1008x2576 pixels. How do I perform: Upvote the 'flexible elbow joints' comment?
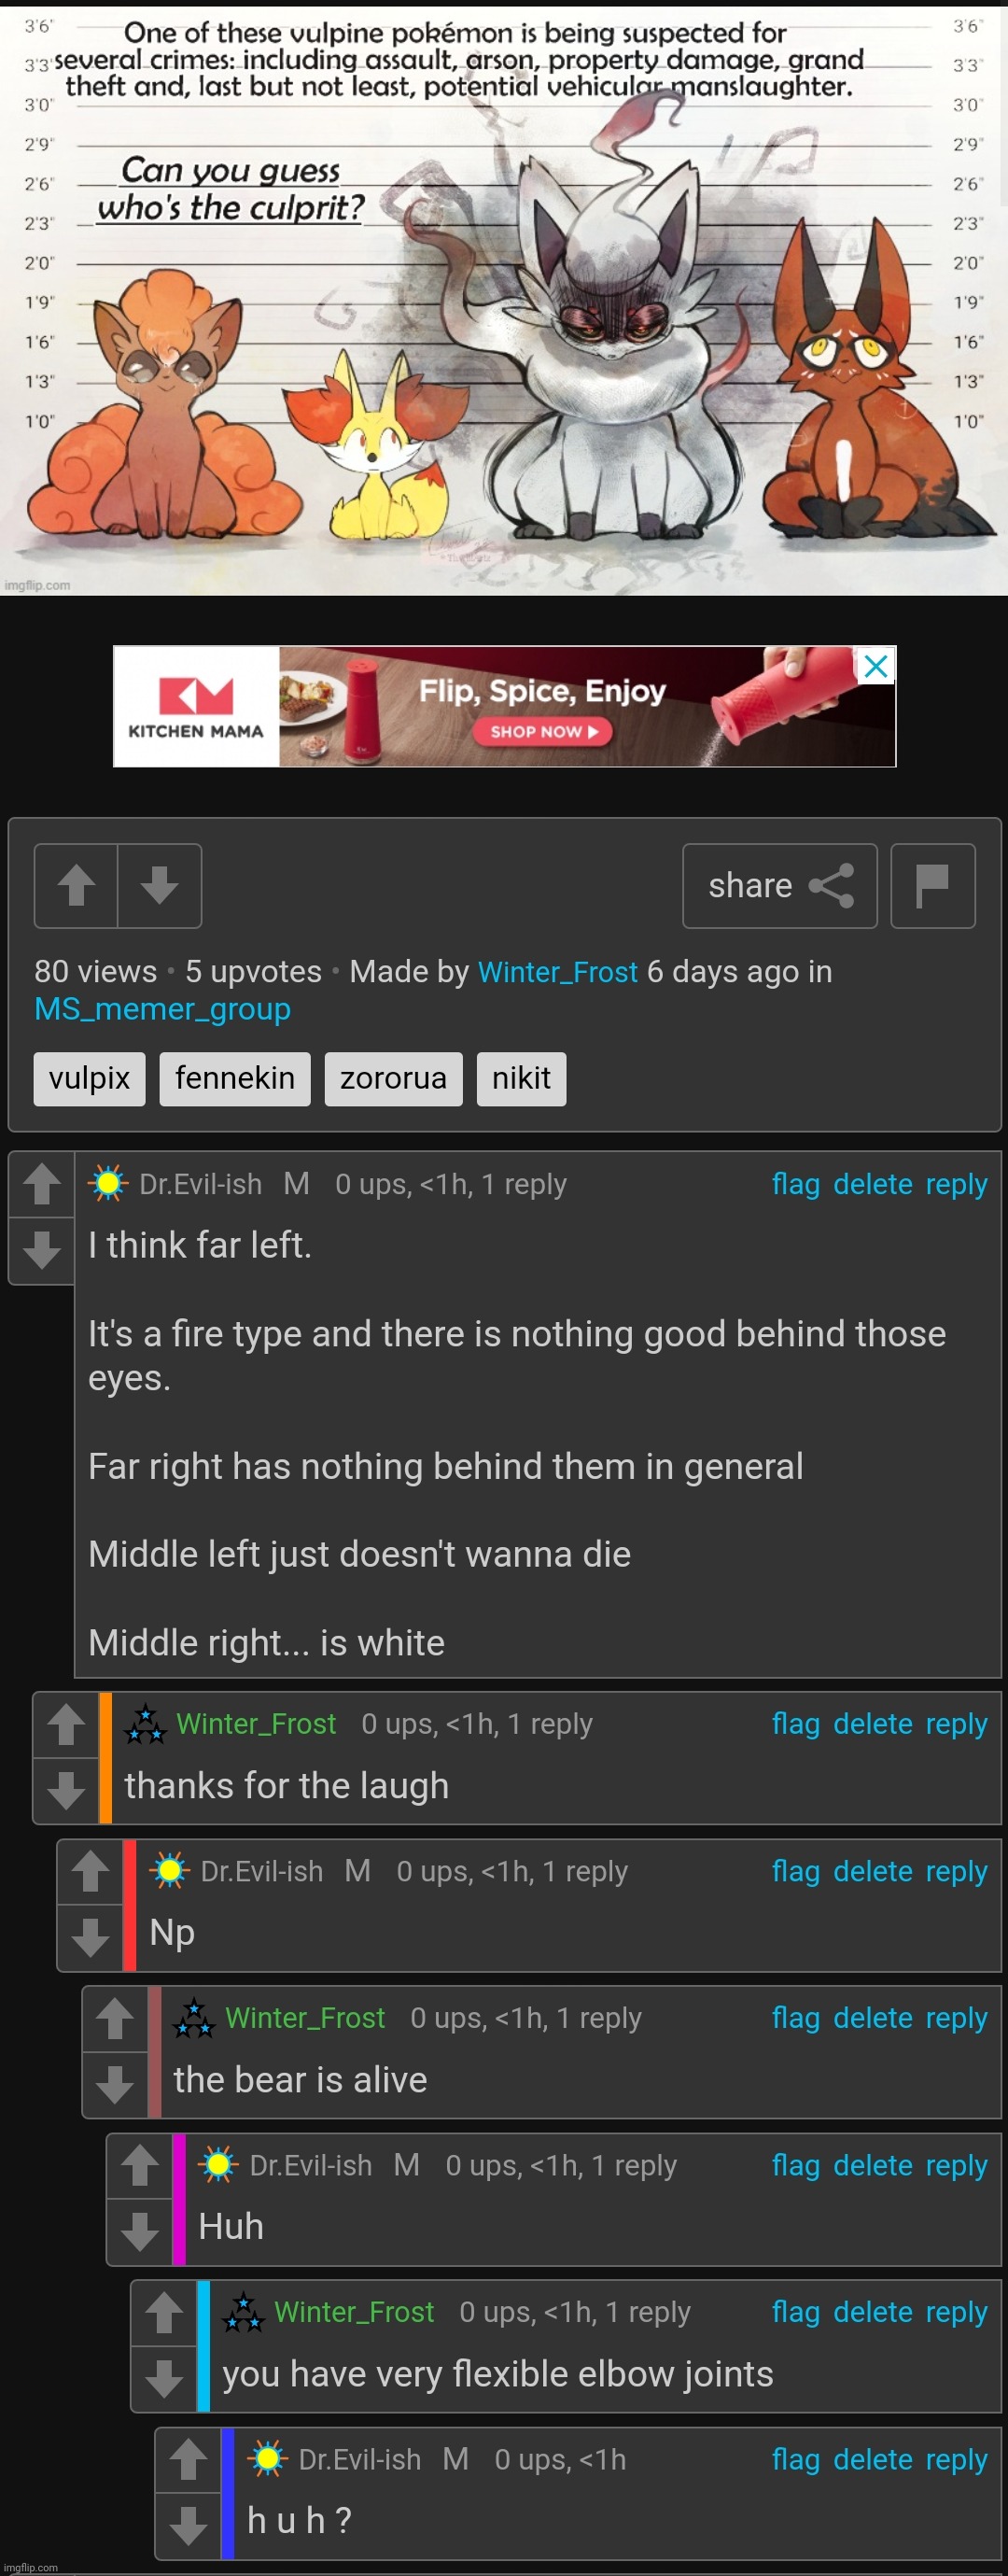coord(164,2312)
